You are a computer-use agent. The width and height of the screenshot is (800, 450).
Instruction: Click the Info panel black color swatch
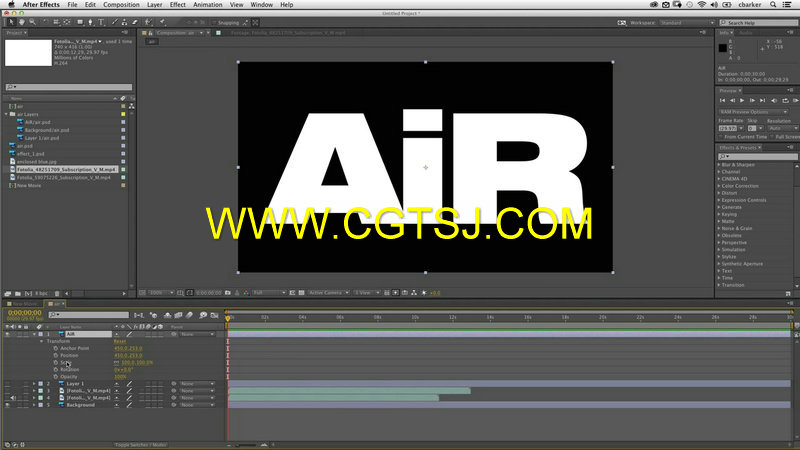point(722,47)
